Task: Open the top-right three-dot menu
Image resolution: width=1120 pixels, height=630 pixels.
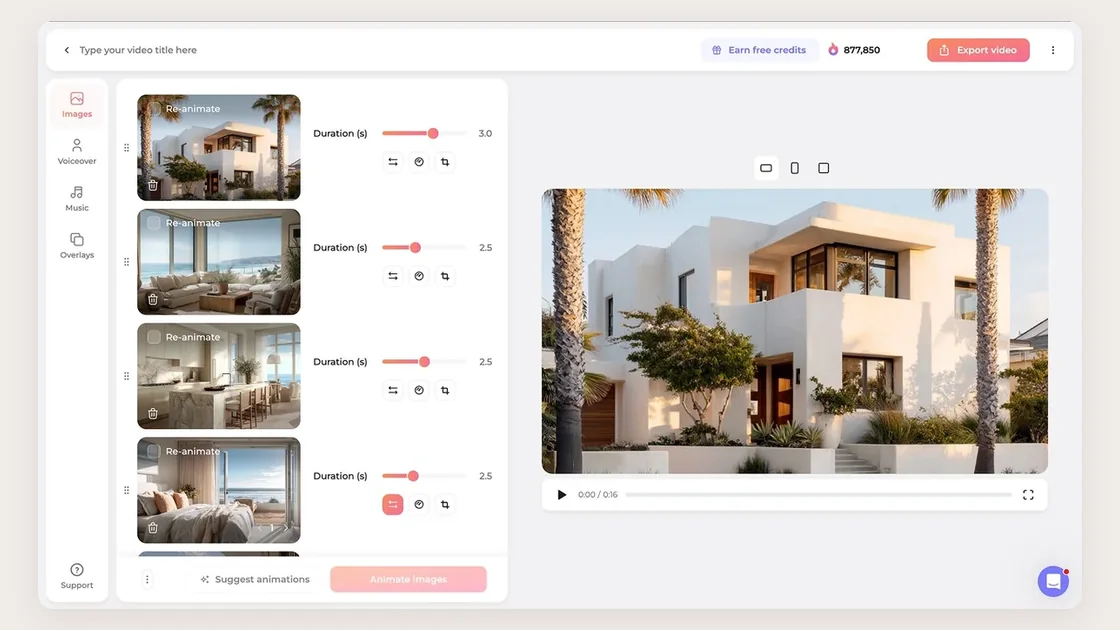Action: tap(1053, 50)
